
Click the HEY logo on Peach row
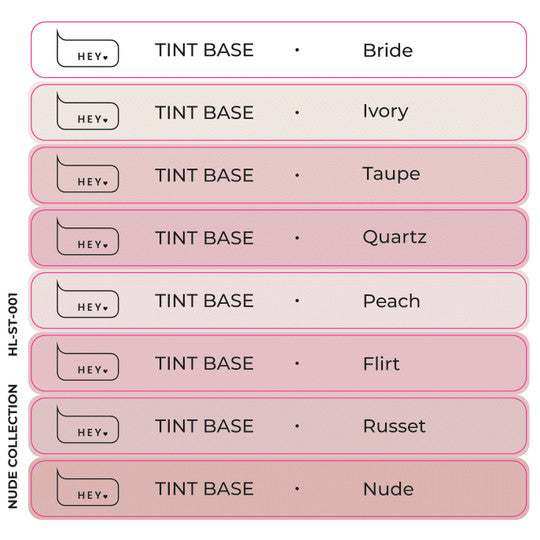point(88,299)
